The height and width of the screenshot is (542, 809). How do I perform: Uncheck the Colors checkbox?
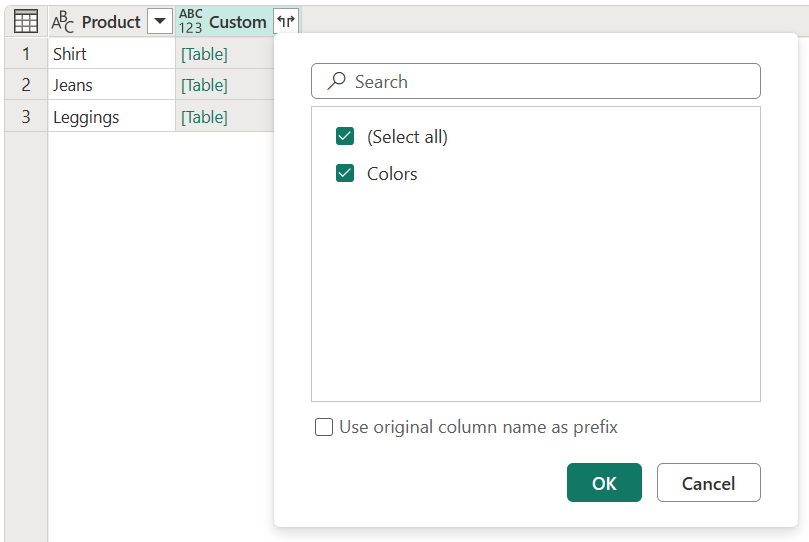(x=345, y=174)
